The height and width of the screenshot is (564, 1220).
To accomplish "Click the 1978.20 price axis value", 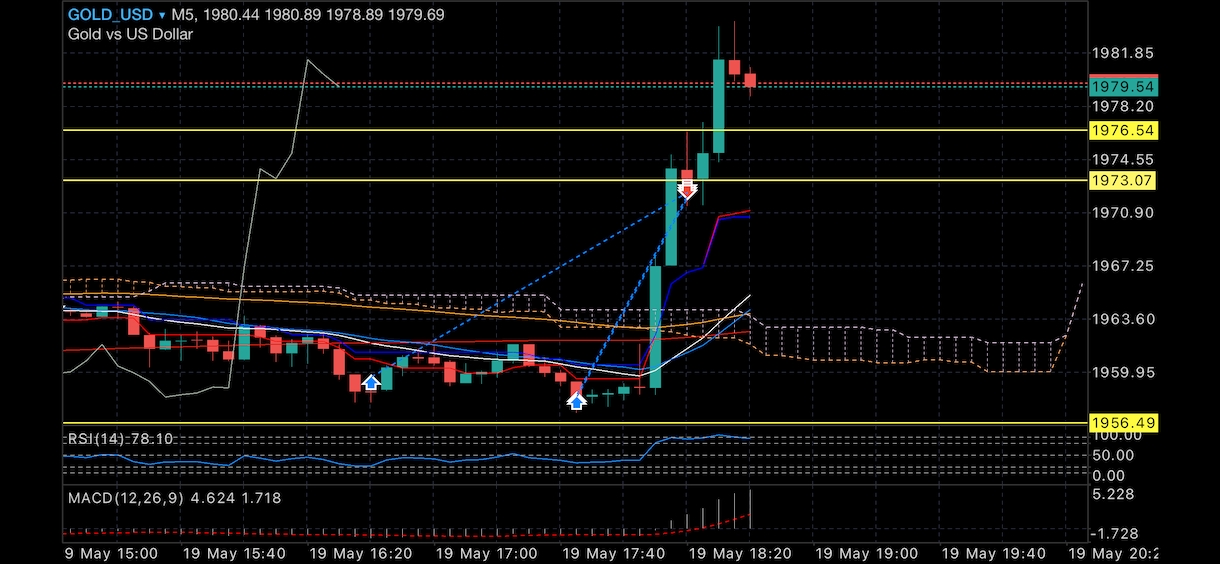I will coord(1125,106).
